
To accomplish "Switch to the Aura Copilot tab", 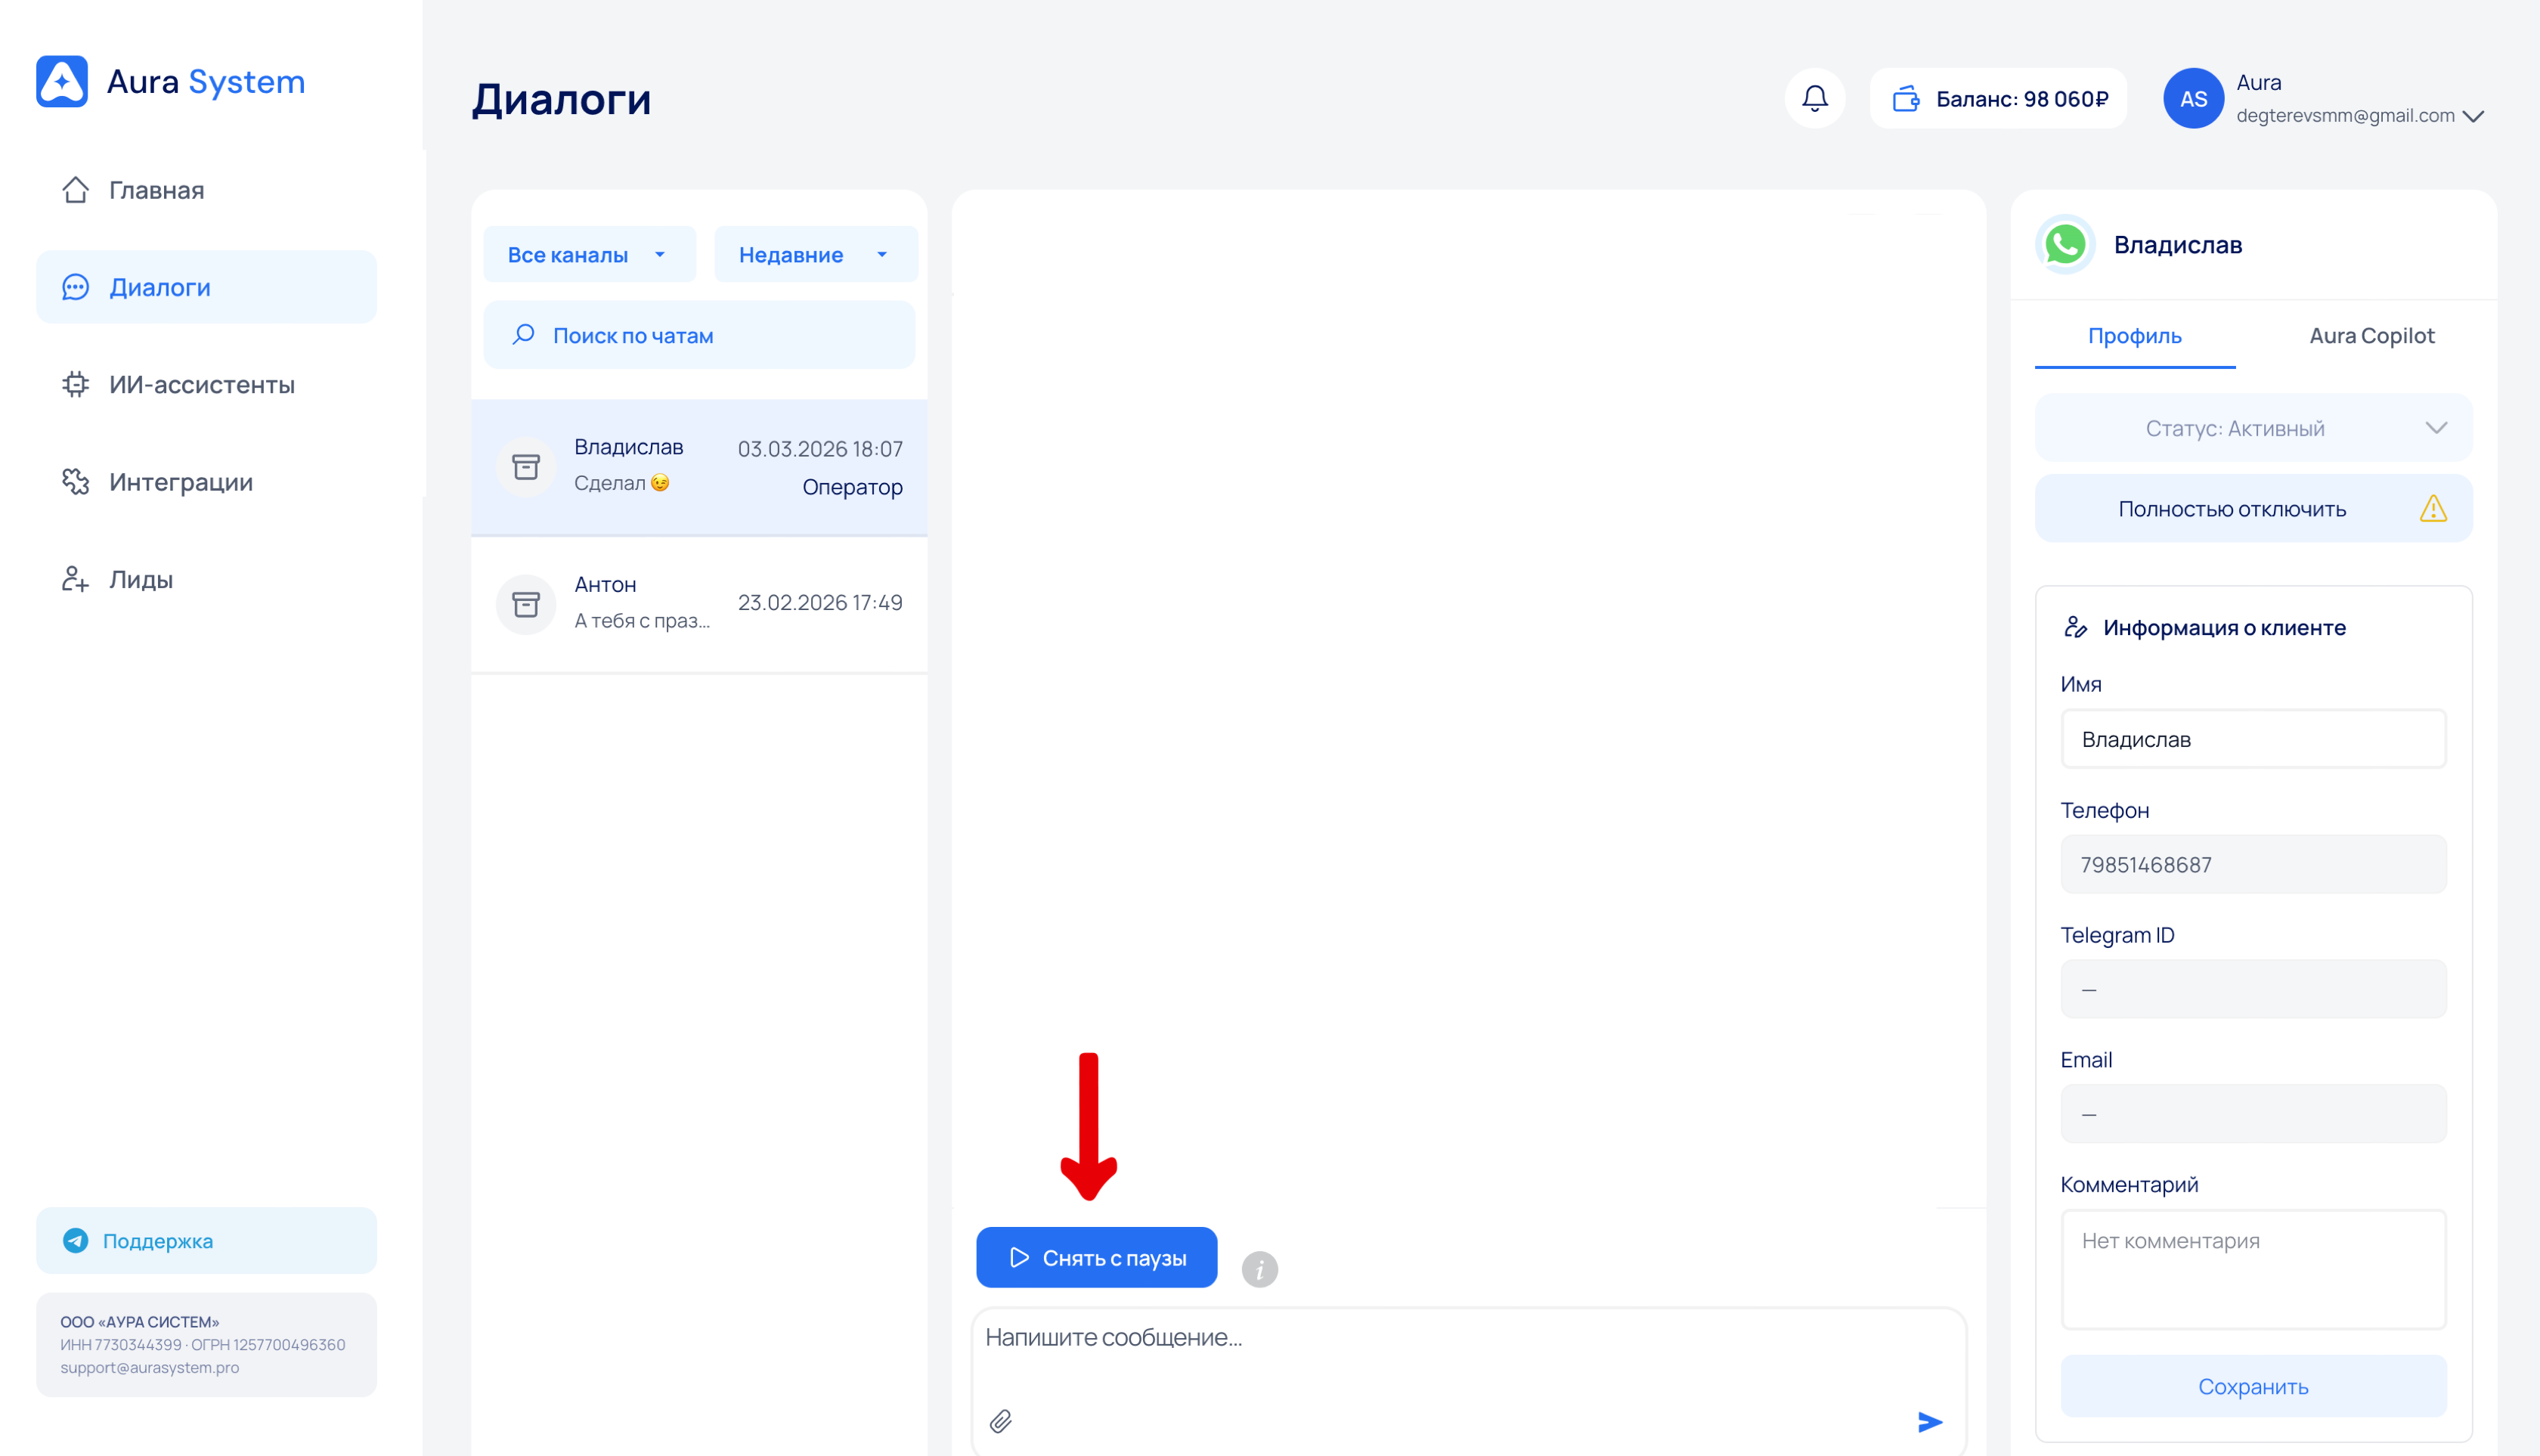I will click(2371, 336).
